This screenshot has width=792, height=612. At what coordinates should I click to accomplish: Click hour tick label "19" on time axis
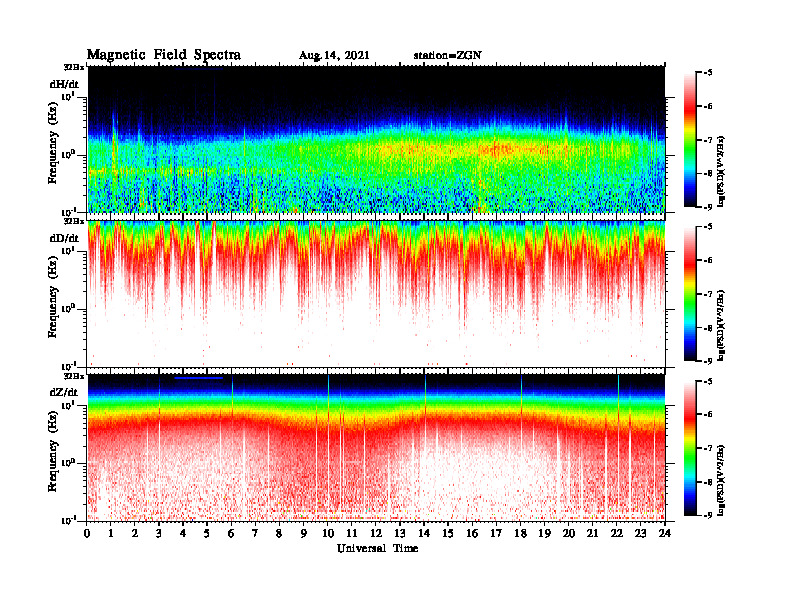click(544, 534)
